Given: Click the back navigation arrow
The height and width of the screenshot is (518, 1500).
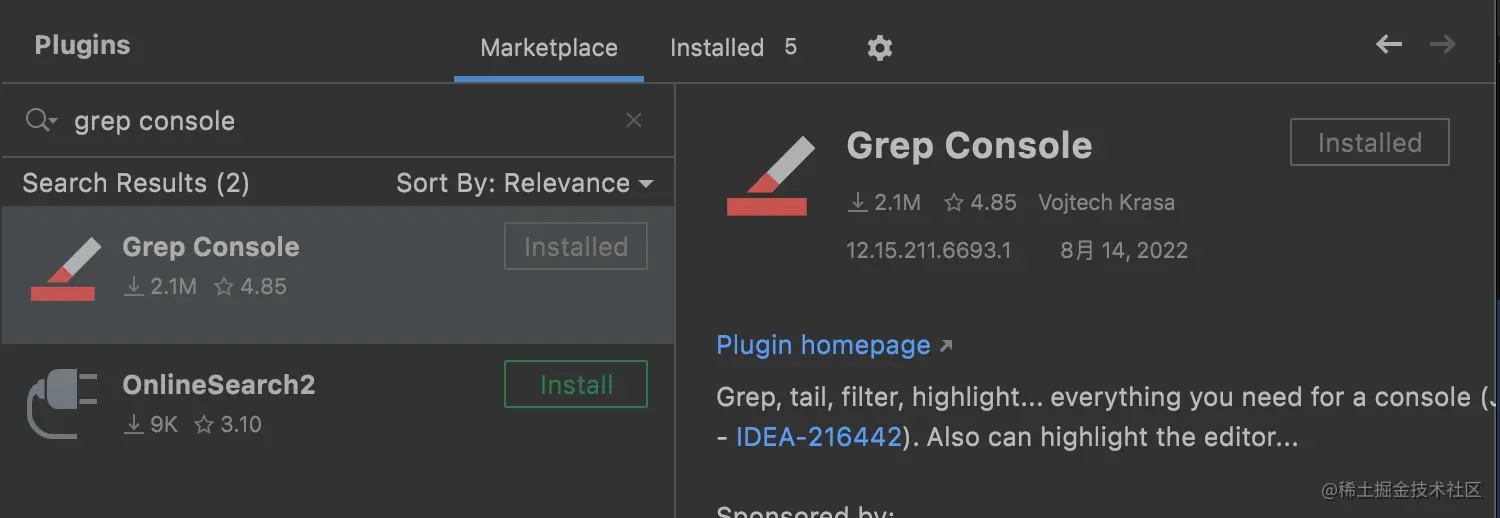Looking at the screenshot, I should [1389, 44].
